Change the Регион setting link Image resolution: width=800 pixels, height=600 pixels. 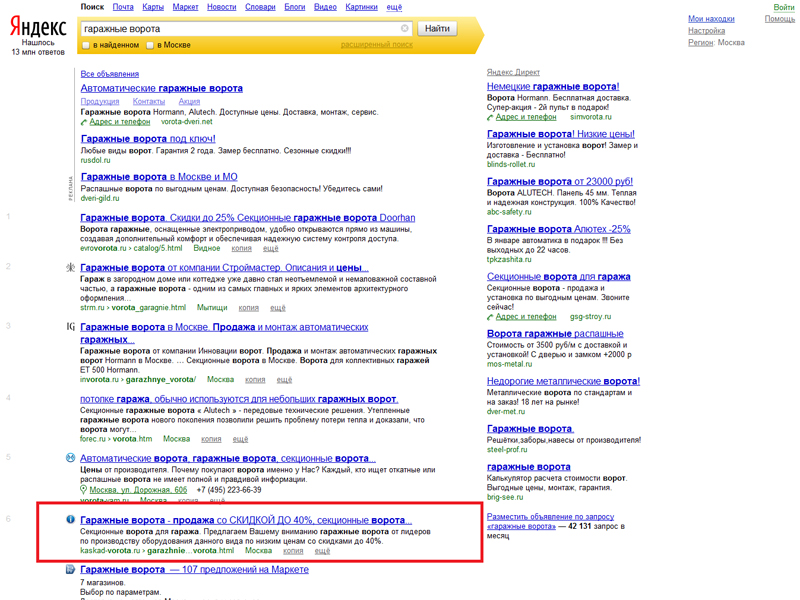tap(701, 42)
